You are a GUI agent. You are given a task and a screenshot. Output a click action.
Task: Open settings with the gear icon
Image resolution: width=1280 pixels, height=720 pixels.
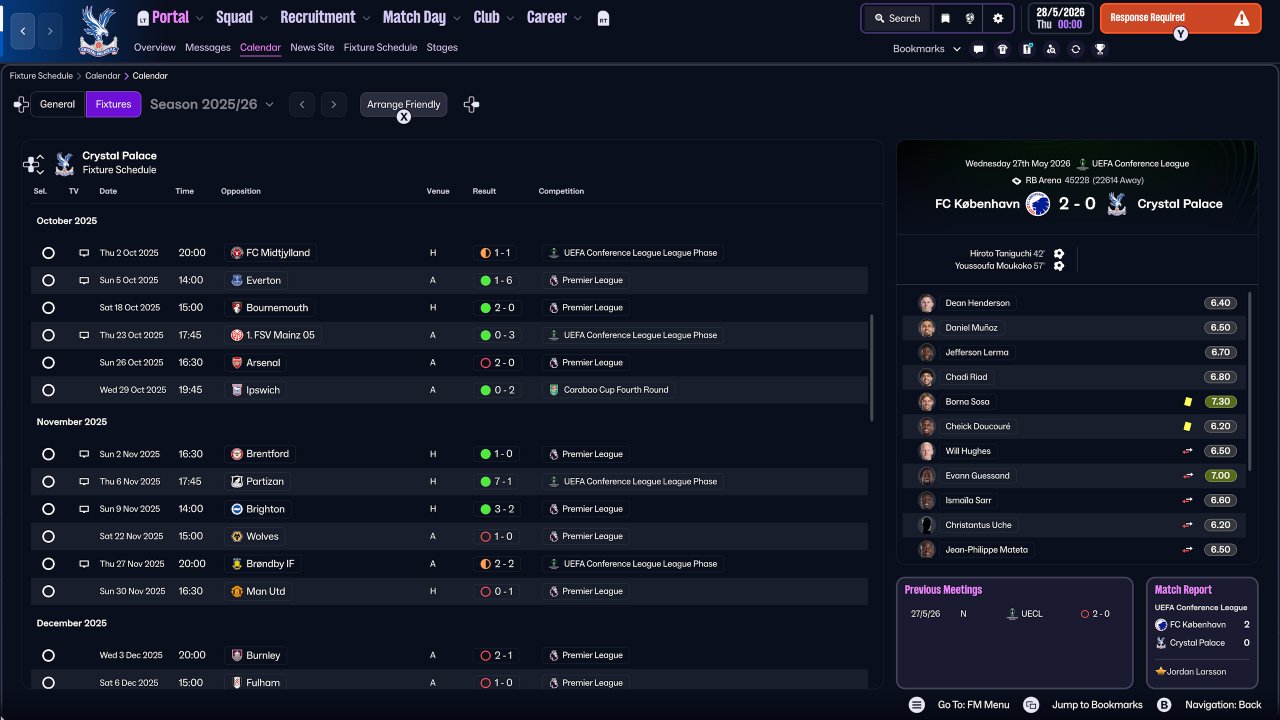point(998,18)
